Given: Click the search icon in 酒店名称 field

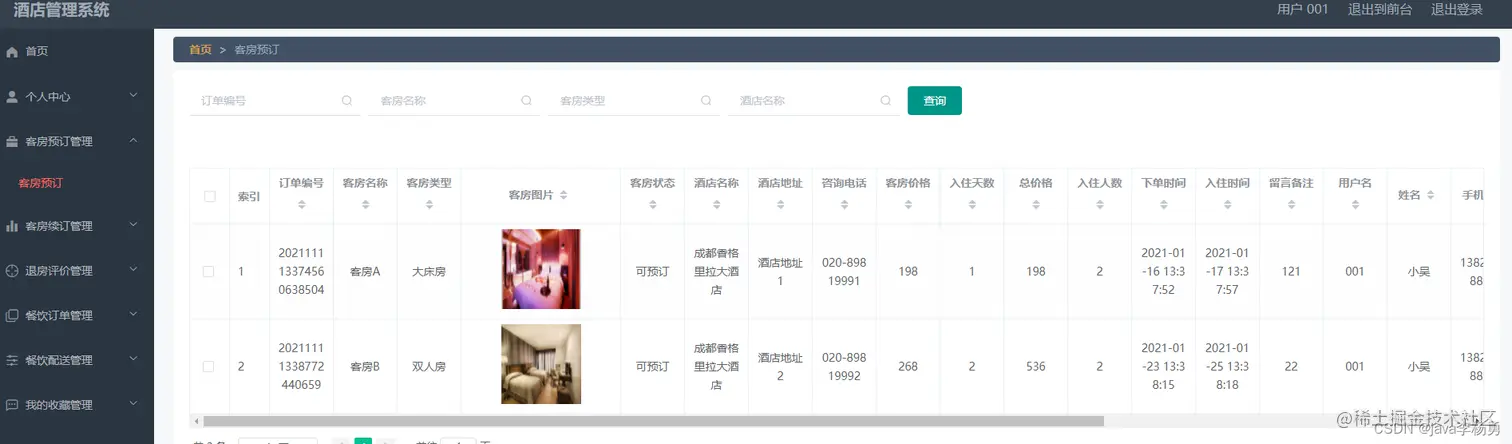Looking at the screenshot, I should [885, 100].
